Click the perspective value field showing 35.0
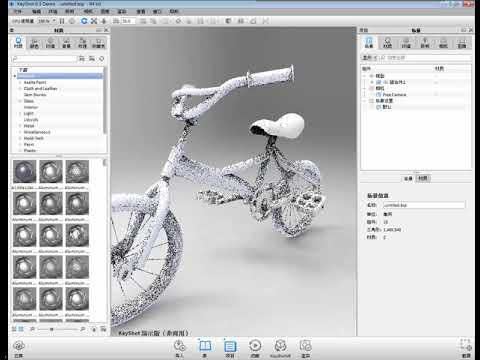 [x=128, y=21]
